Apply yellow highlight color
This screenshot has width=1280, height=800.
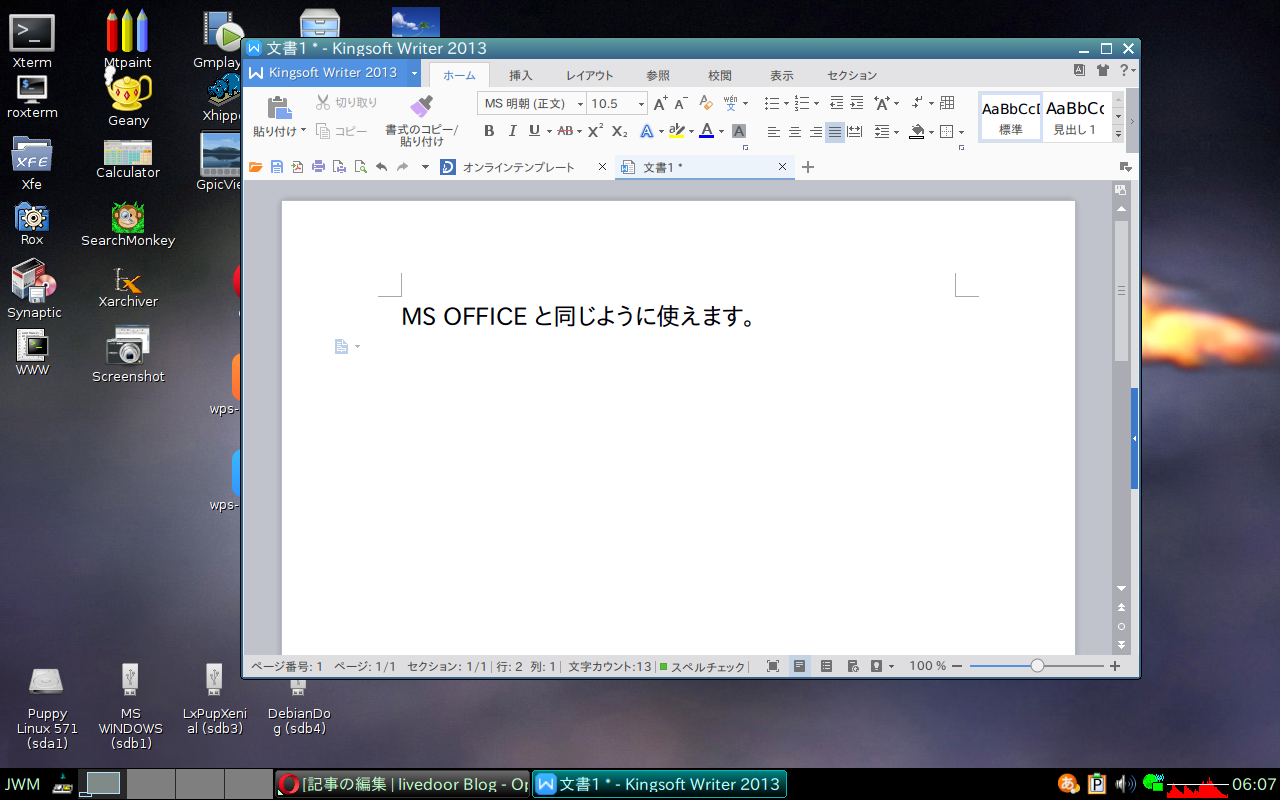coord(677,131)
